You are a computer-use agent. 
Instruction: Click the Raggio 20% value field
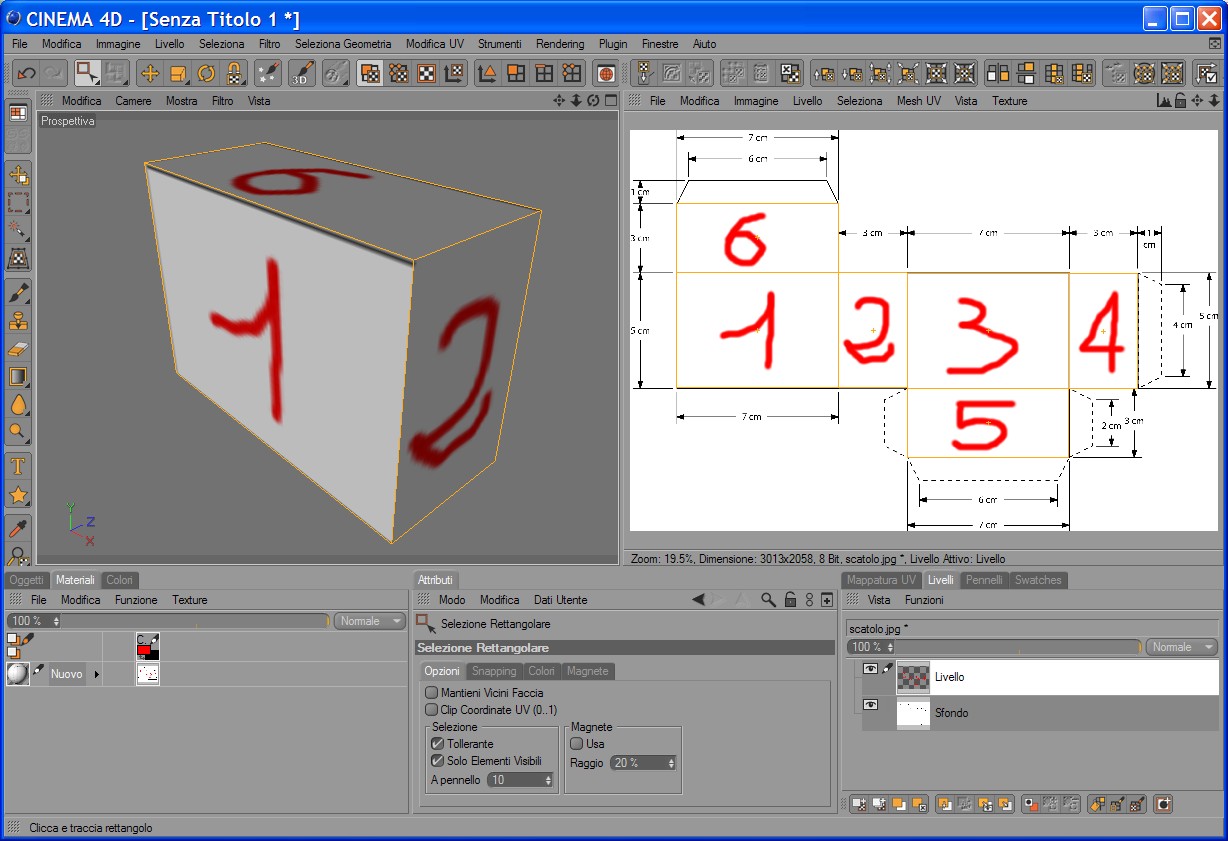point(644,762)
